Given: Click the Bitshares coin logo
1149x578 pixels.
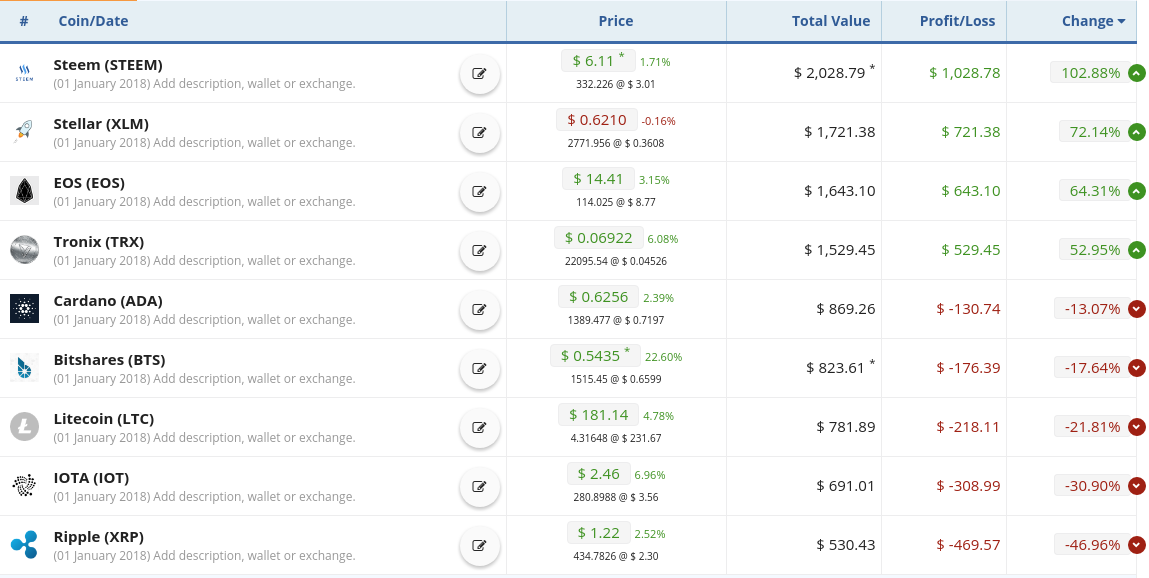Looking at the screenshot, I should pyautogui.click(x=24, y=368).
